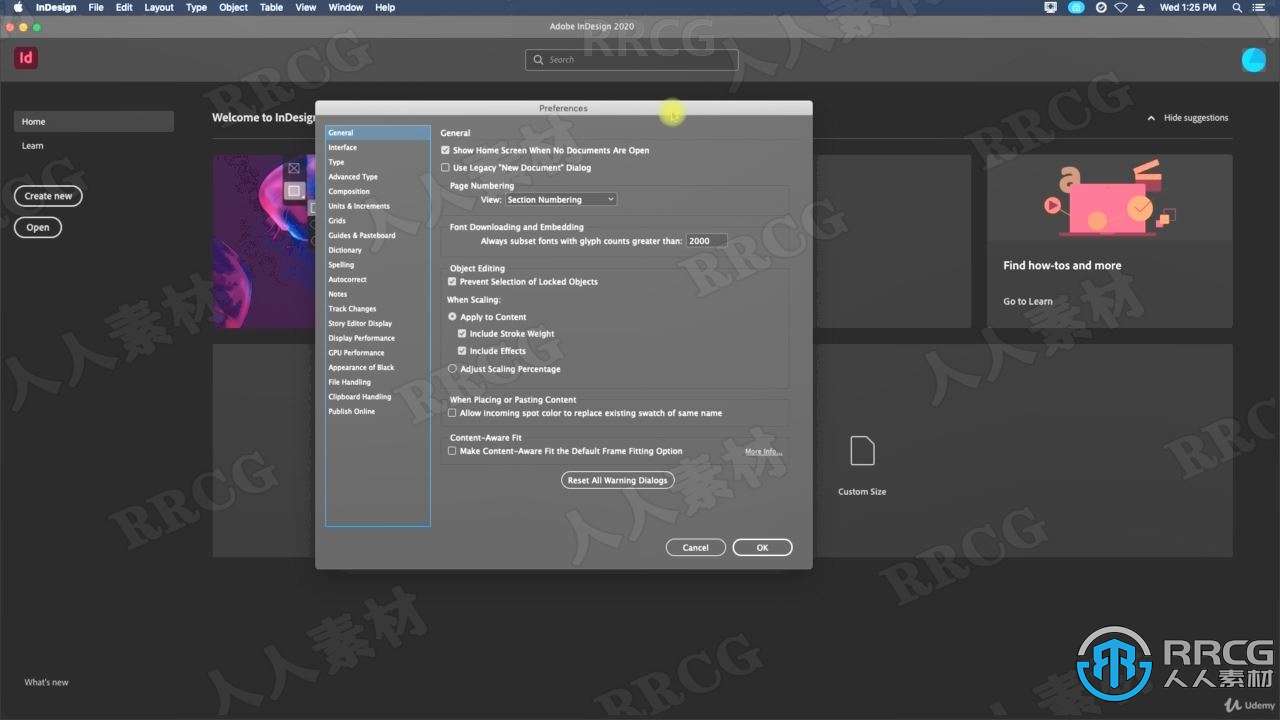Select Guides & Pasteboard preferences category

(378, 235)
